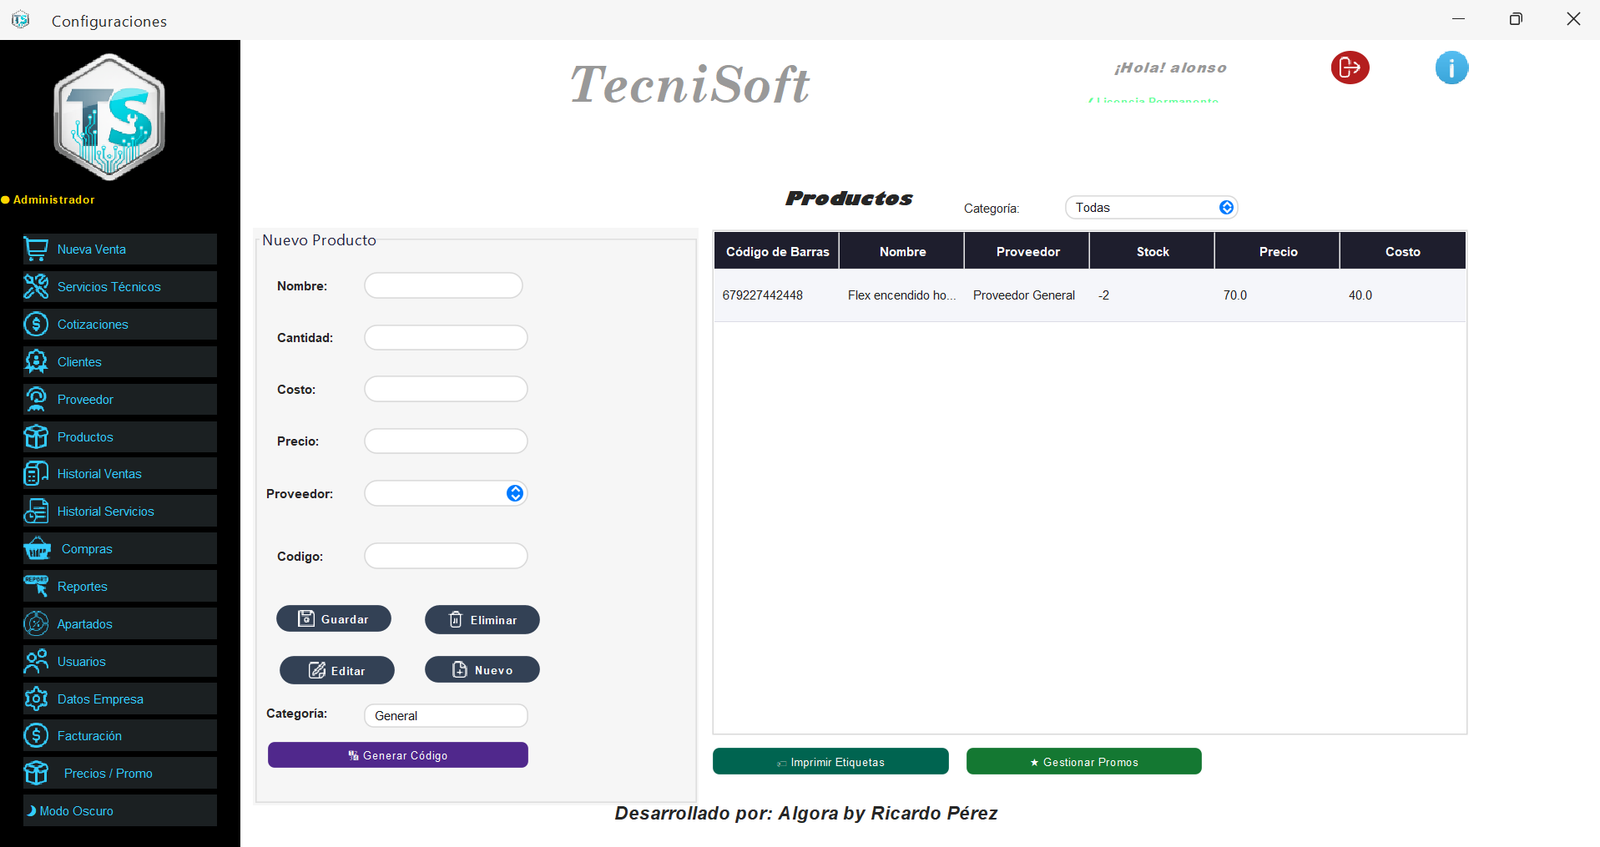The image size is (1600, 847).
Task: Click Imprimir Etiquetas button
Action: click(x=831, y=761)
